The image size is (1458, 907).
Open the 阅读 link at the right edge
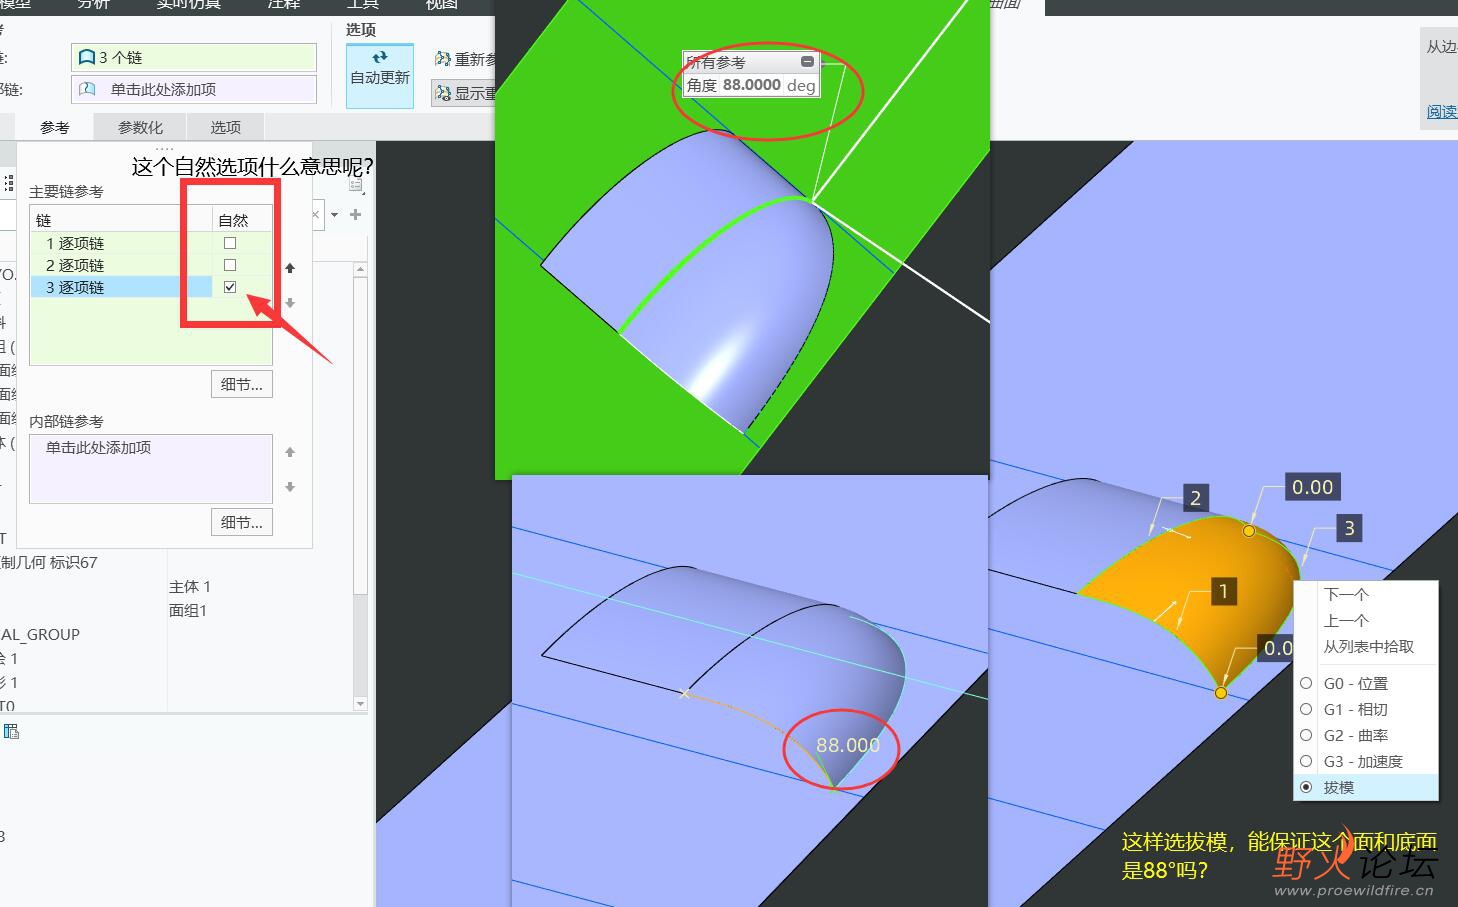tap(1441, 112)
